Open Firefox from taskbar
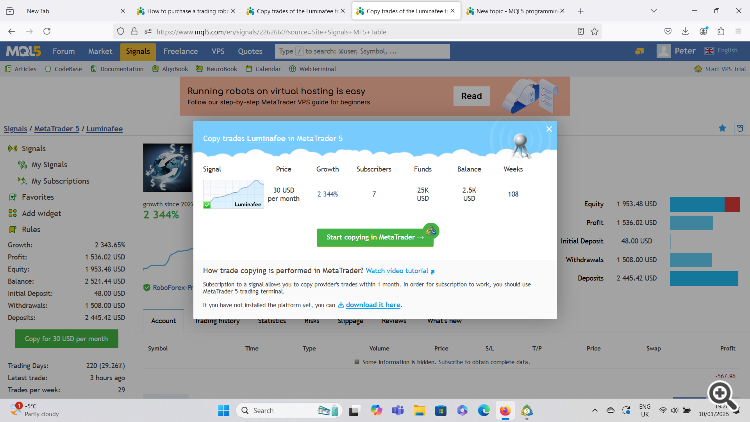Viewport: 750px width, 422px height. click(505, 411)
